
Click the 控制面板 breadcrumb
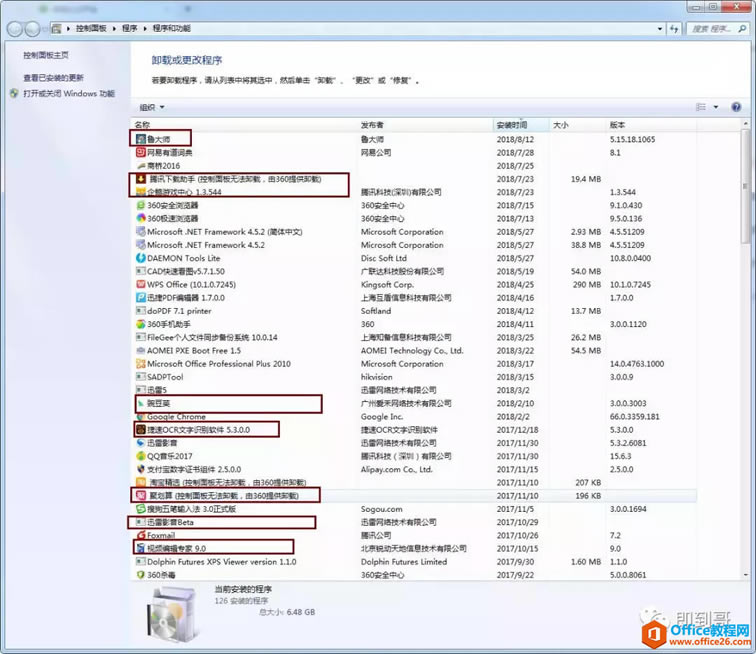91,28
